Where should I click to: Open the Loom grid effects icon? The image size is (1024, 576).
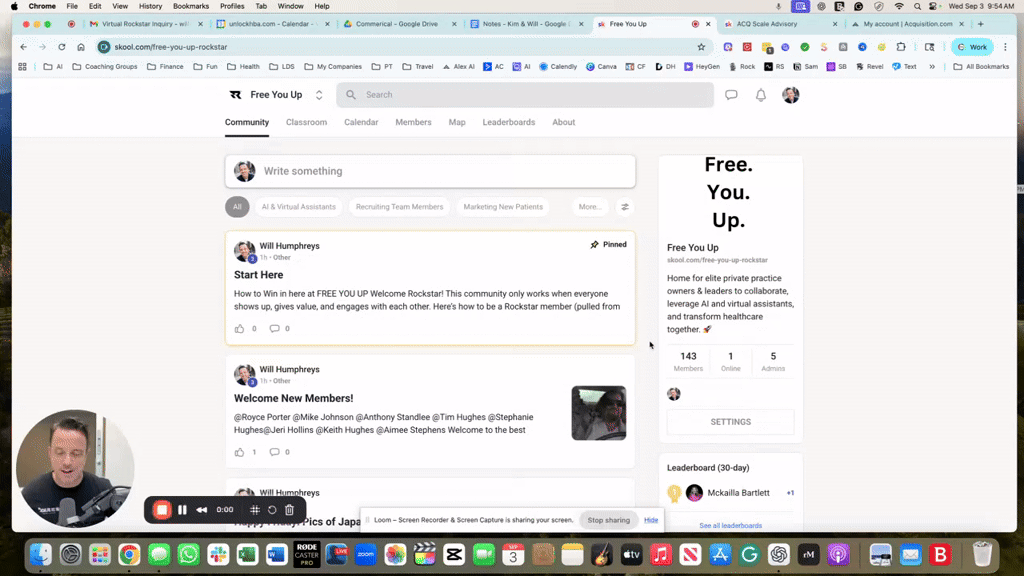255,509
